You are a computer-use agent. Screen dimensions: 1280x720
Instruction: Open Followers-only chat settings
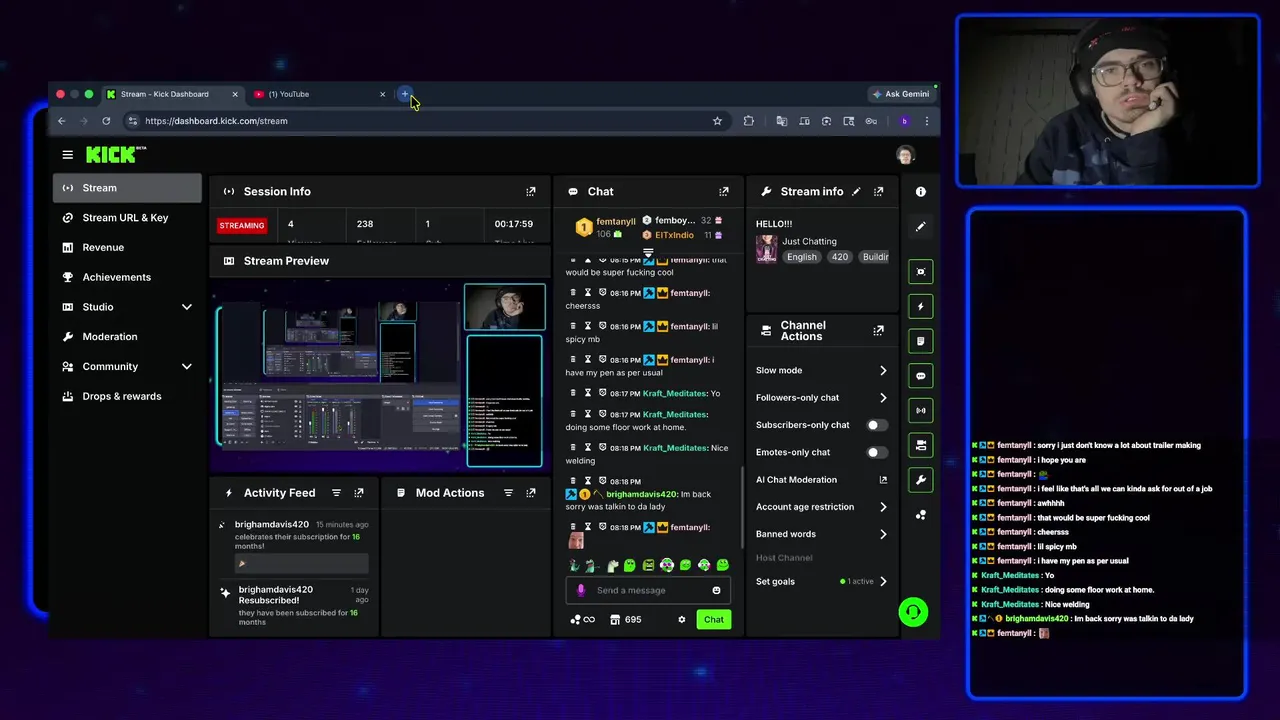pyautogui.click(x=821, y=398)
